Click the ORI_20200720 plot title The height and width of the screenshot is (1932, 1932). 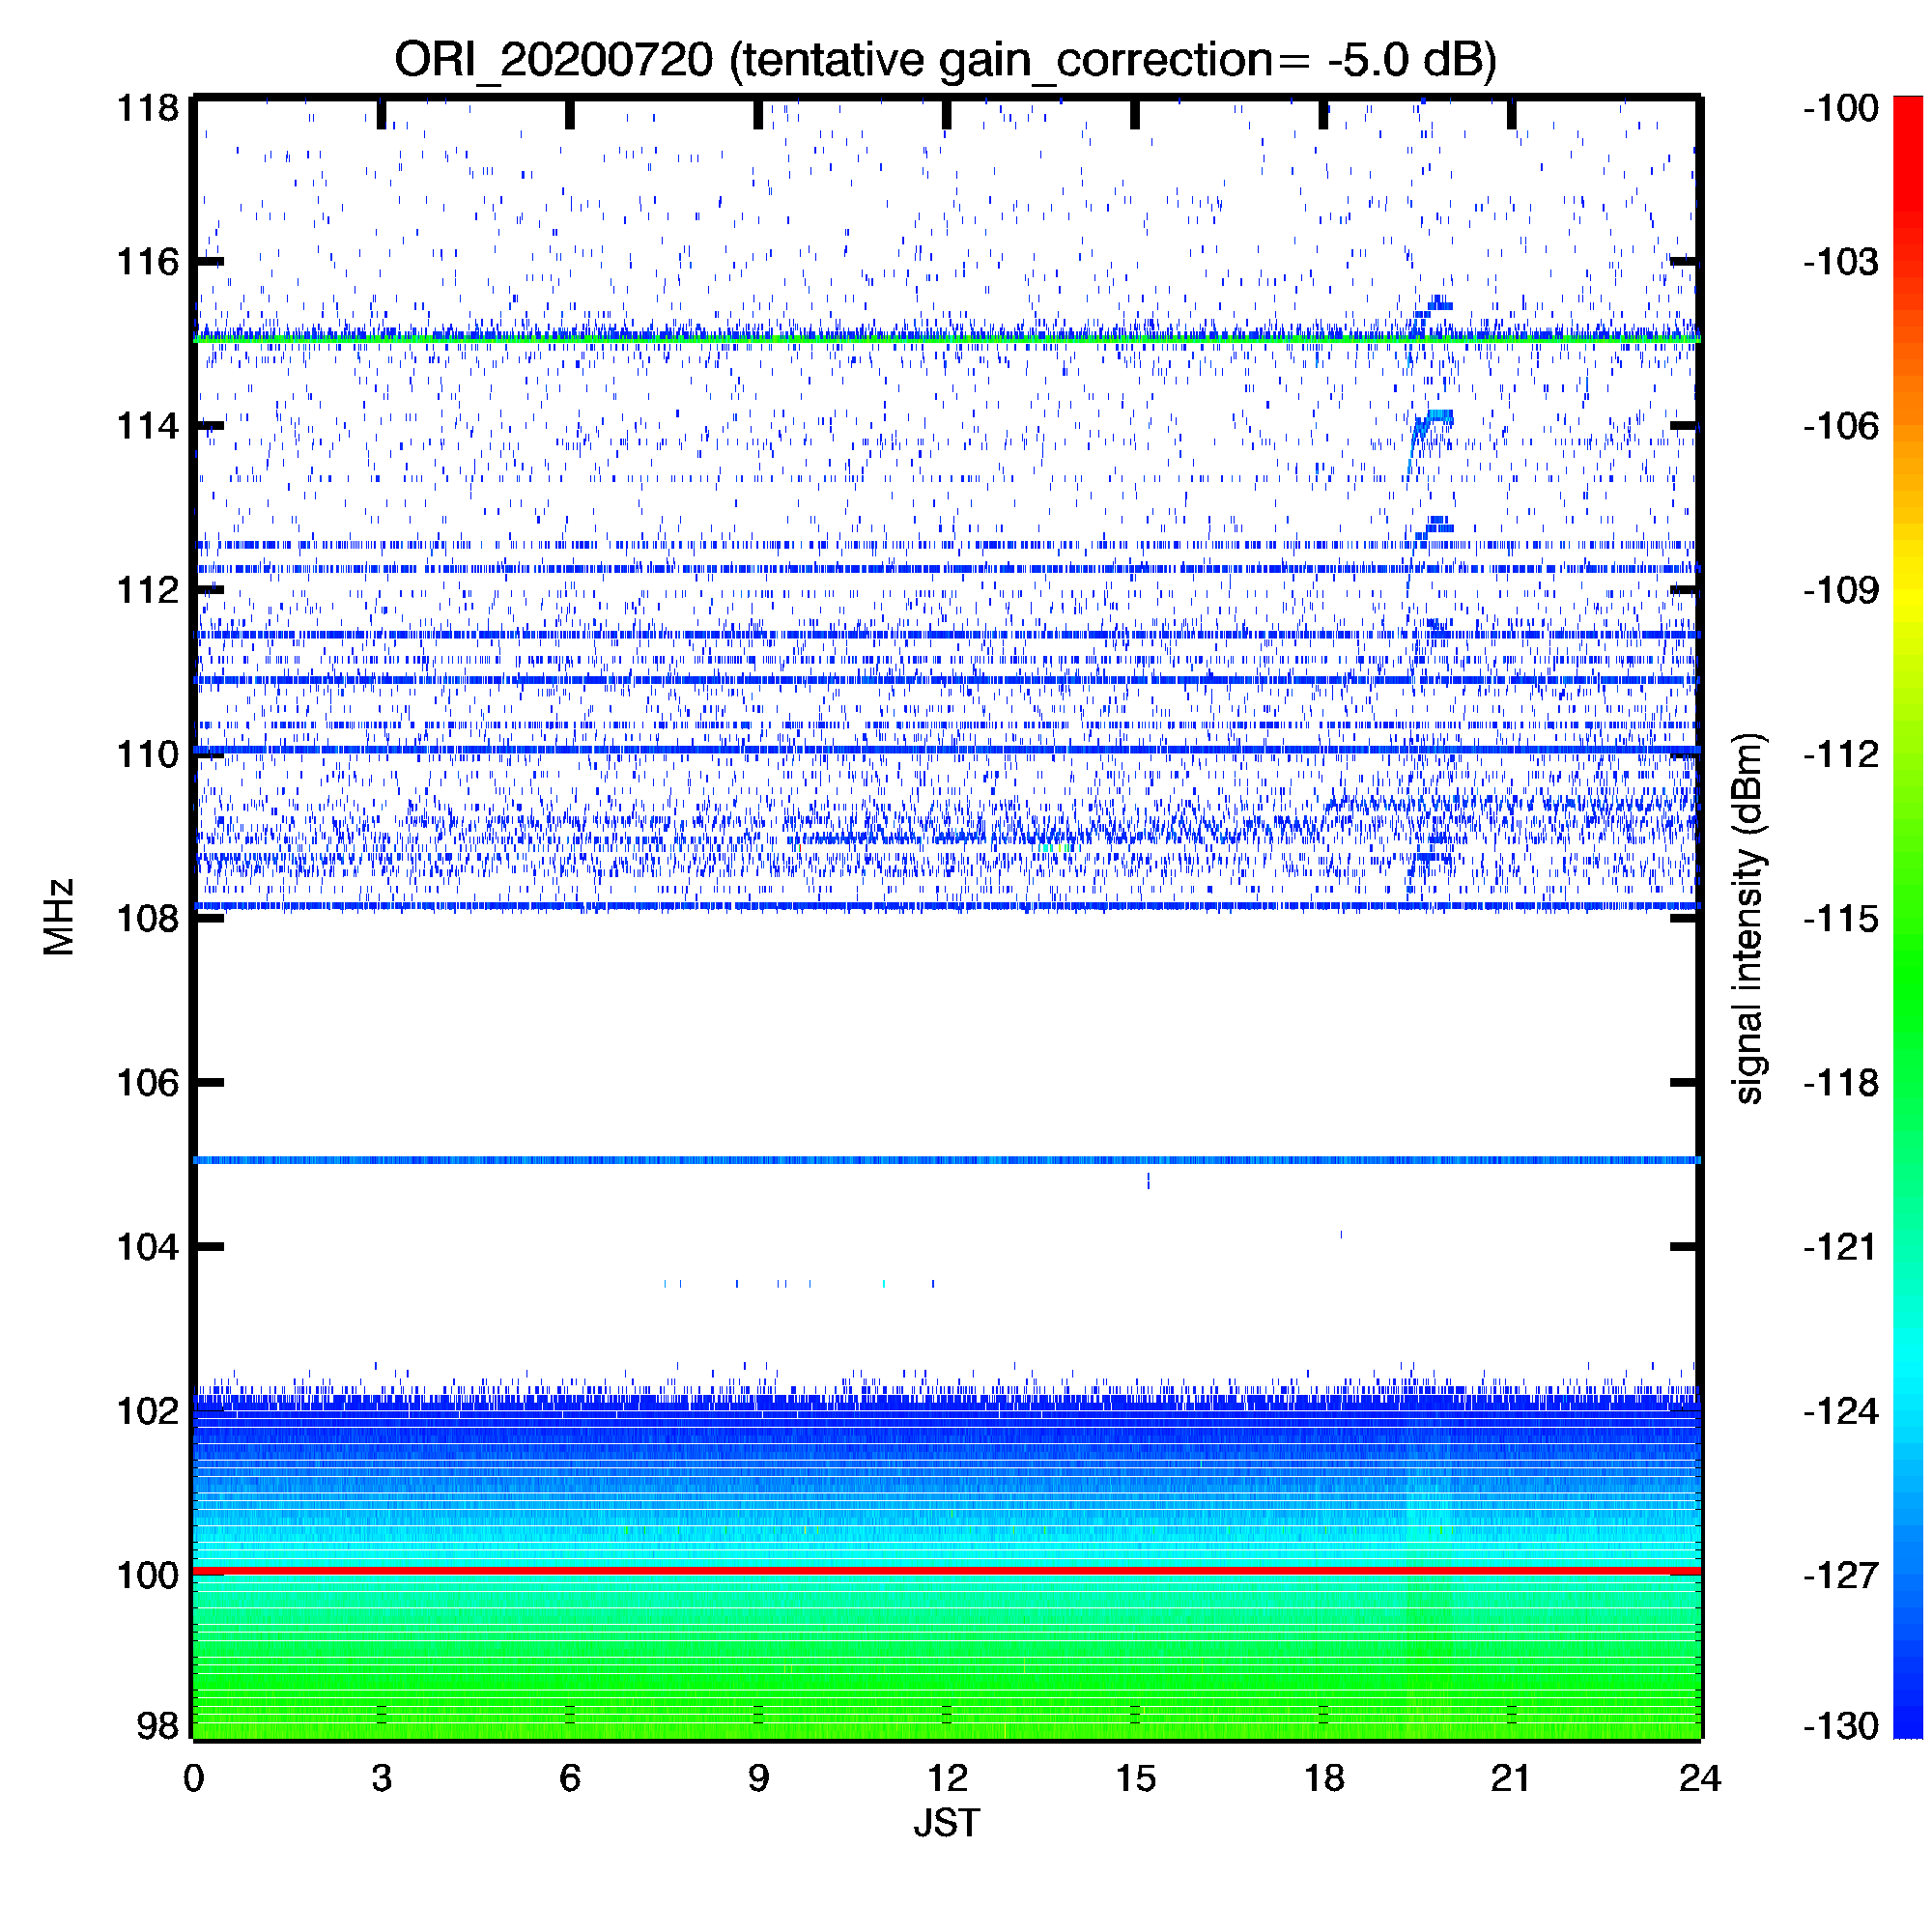pos(945,60)
